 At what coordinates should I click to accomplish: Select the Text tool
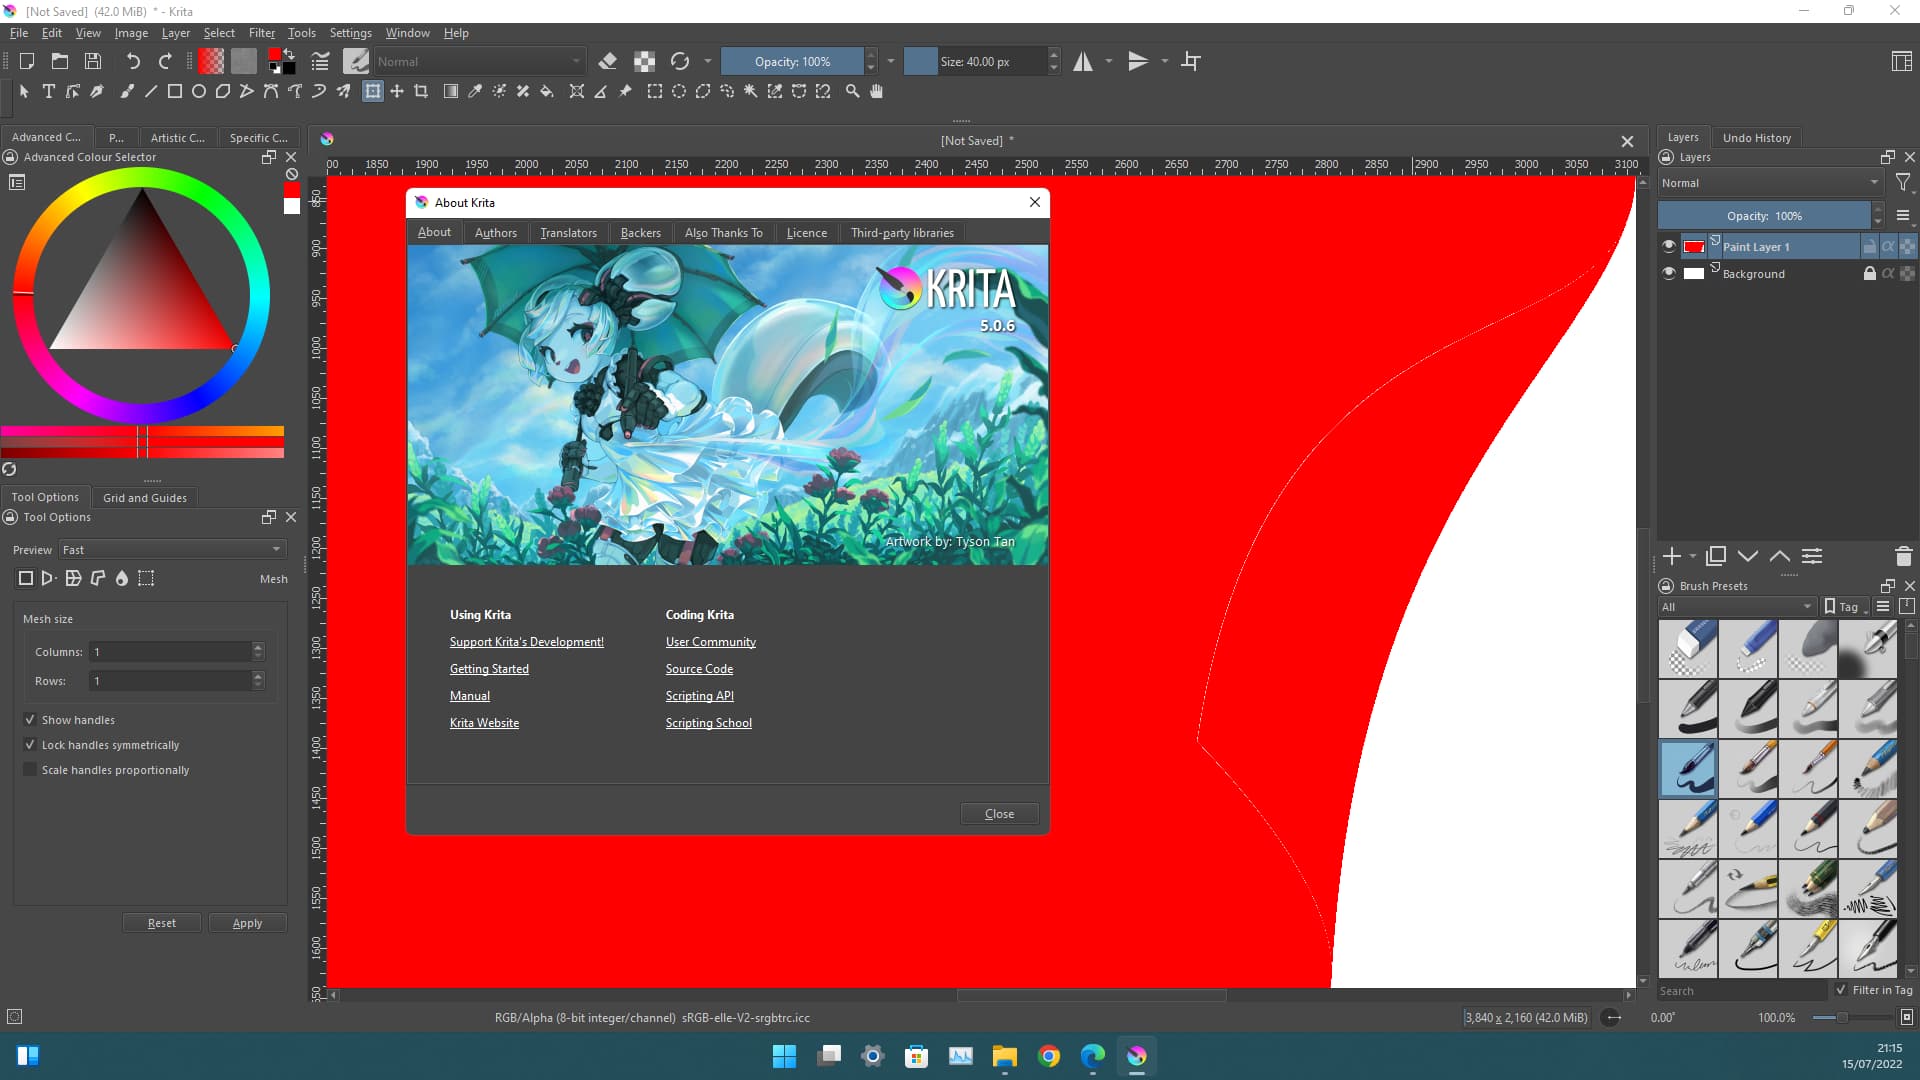tap(48, 91)
